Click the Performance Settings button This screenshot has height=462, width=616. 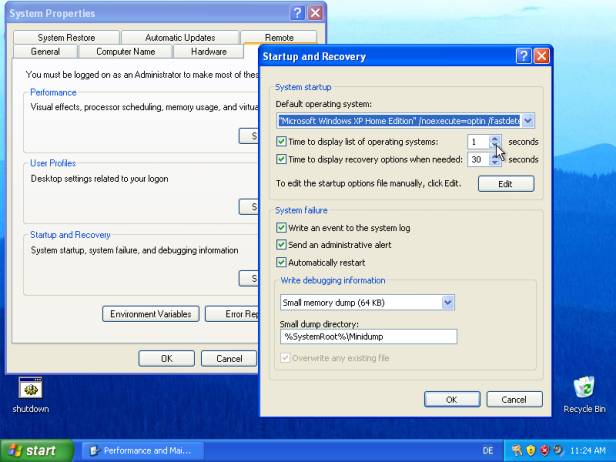249,136
